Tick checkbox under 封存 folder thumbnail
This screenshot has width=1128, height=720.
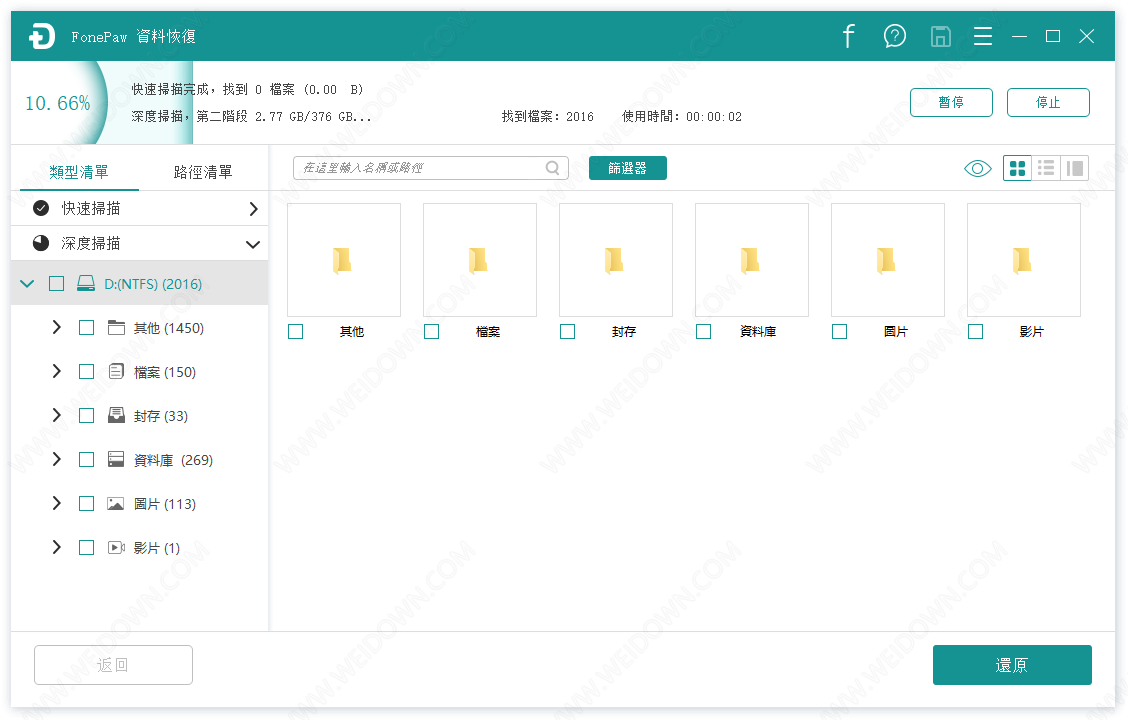tap(567, 332)
